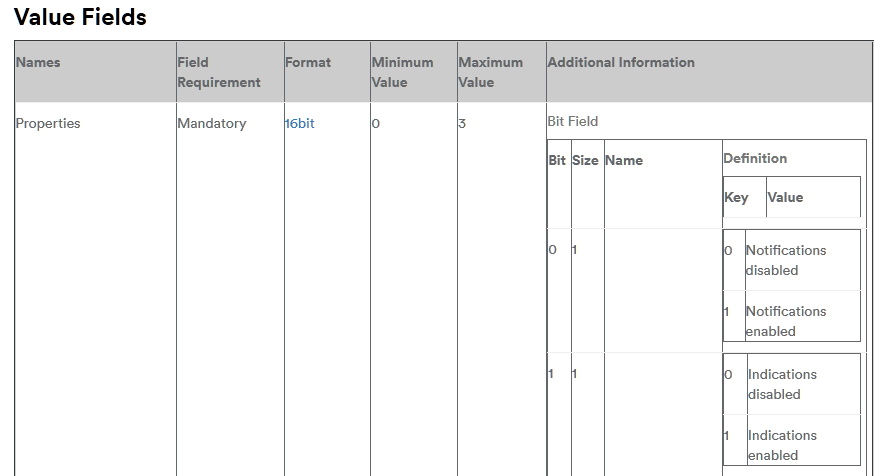Select the Bit Field label
The height and width of the screenshot is (476, 881).
(573, 121)
